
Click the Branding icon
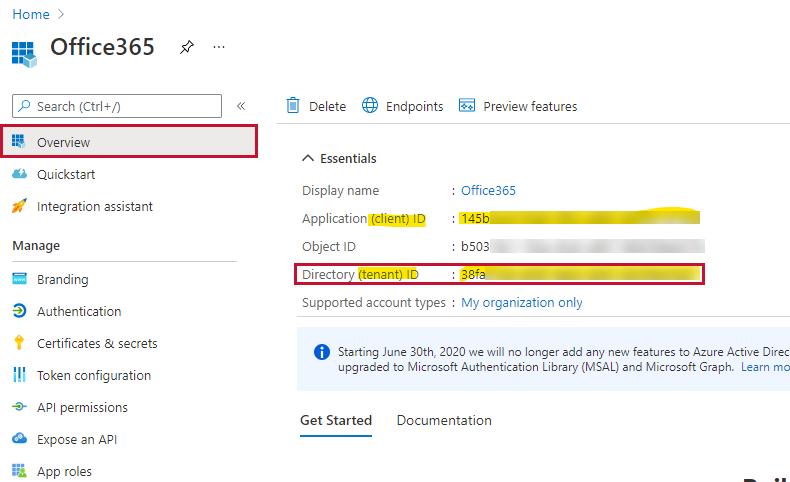coord(19,279)
